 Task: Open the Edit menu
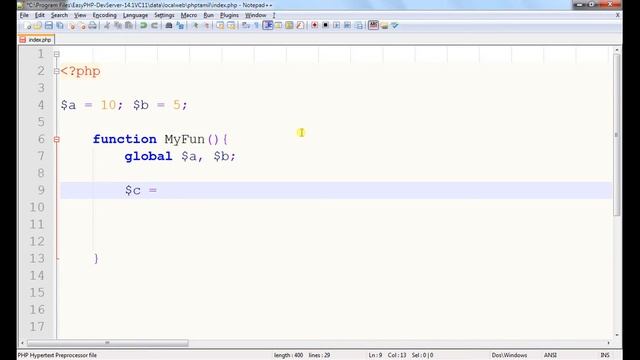(40, 15)
